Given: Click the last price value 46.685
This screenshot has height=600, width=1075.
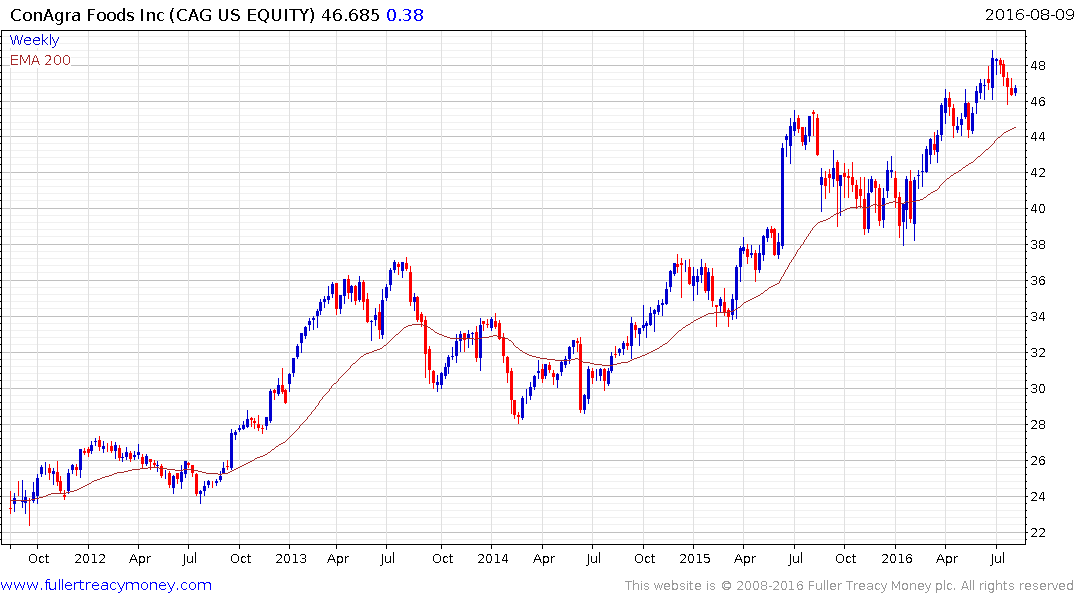Looking at the screenshot, I should point(350,15).
